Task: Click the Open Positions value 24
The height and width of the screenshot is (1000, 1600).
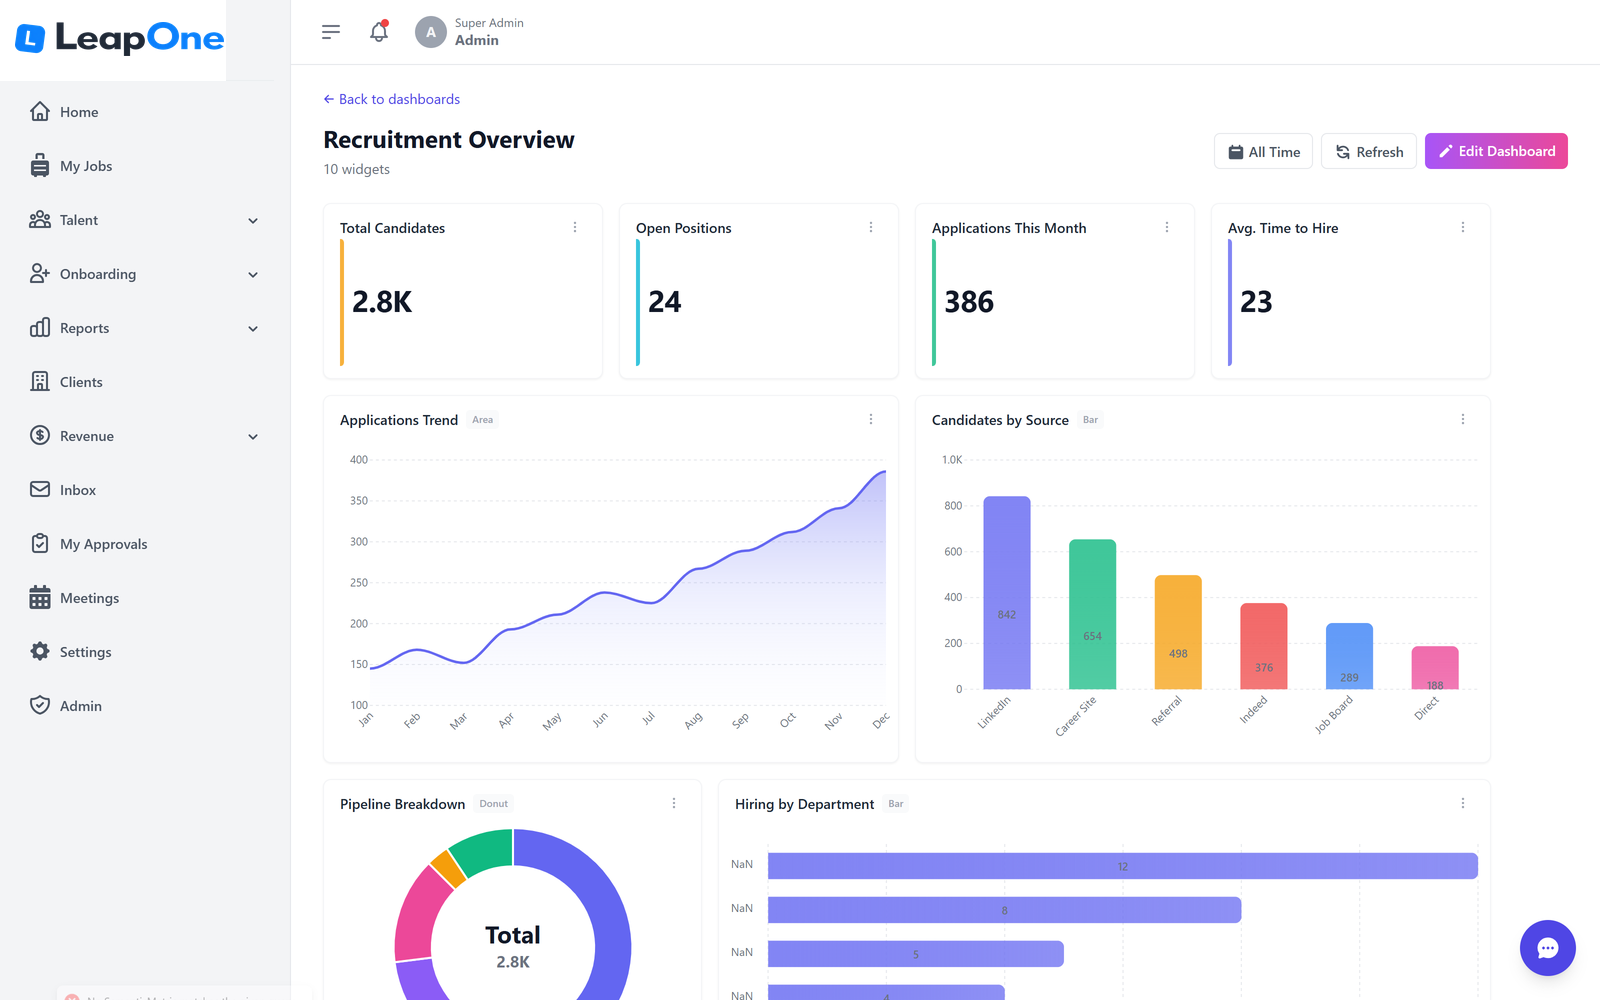Action: tap(665, 302)
